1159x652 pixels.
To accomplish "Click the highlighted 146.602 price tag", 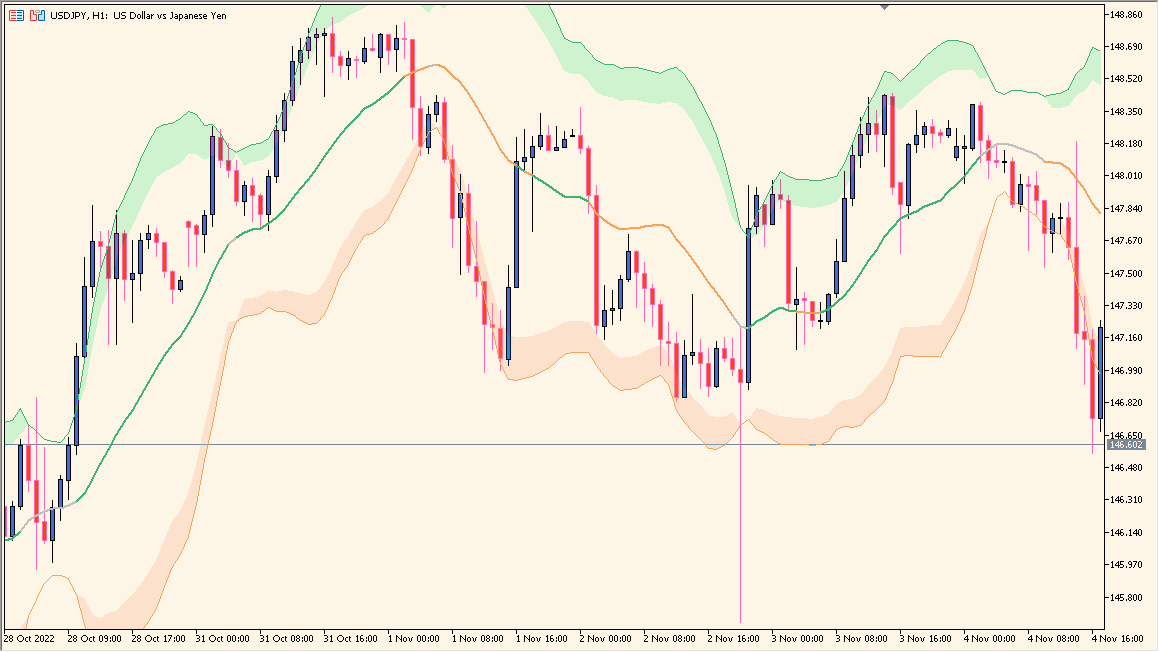I will [1127, 445].
